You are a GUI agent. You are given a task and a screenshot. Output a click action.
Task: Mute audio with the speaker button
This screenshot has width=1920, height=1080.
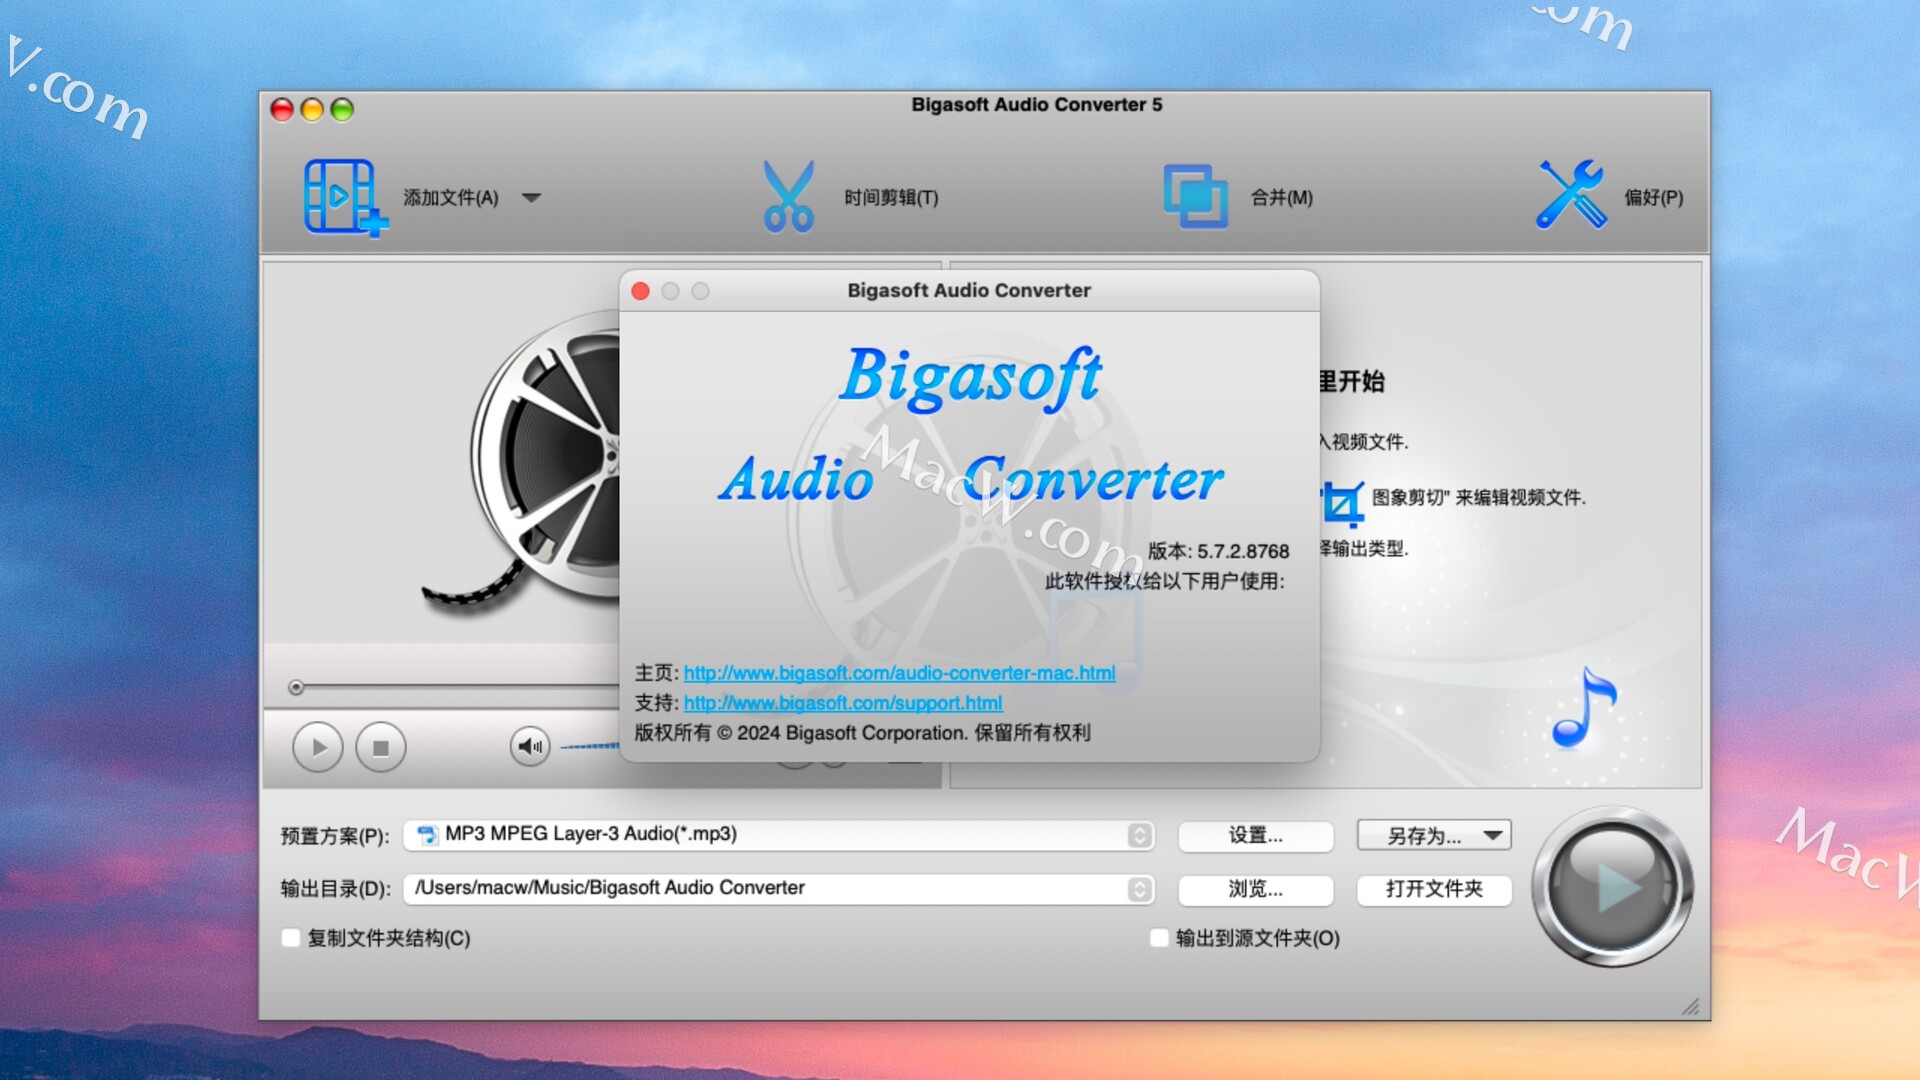click(530, 746)
